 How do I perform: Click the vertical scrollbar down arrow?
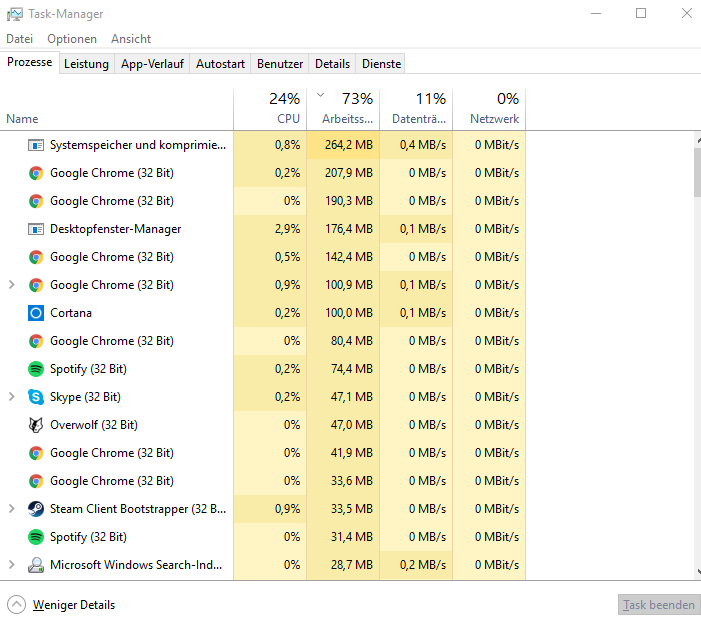[696, 572]
